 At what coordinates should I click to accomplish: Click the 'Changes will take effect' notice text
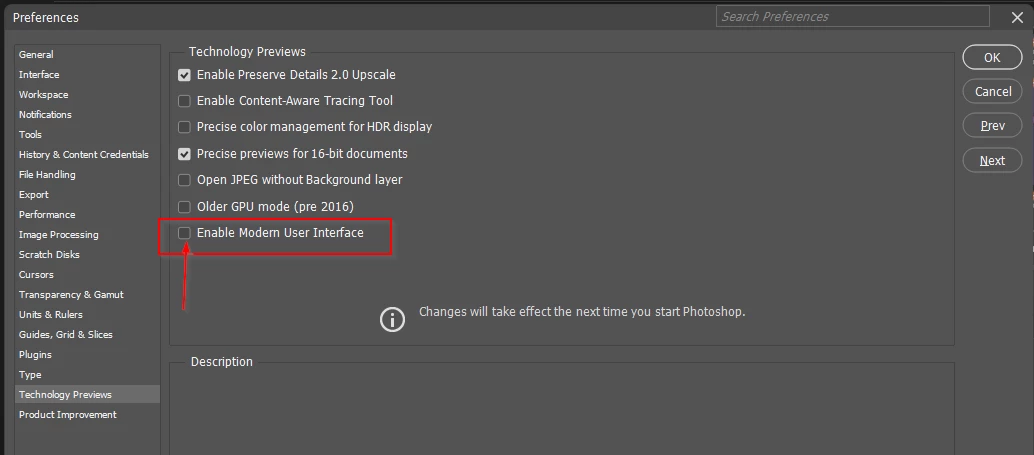tap(582, 311)
